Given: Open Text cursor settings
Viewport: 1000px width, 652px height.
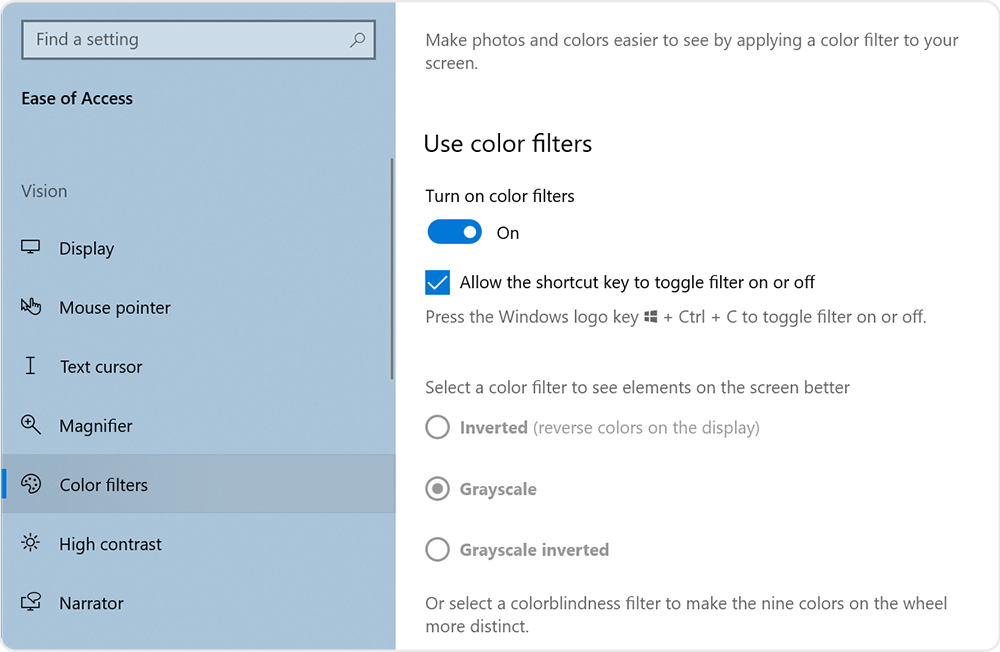Looking at the screenshot, I should (x=100, y=366).
